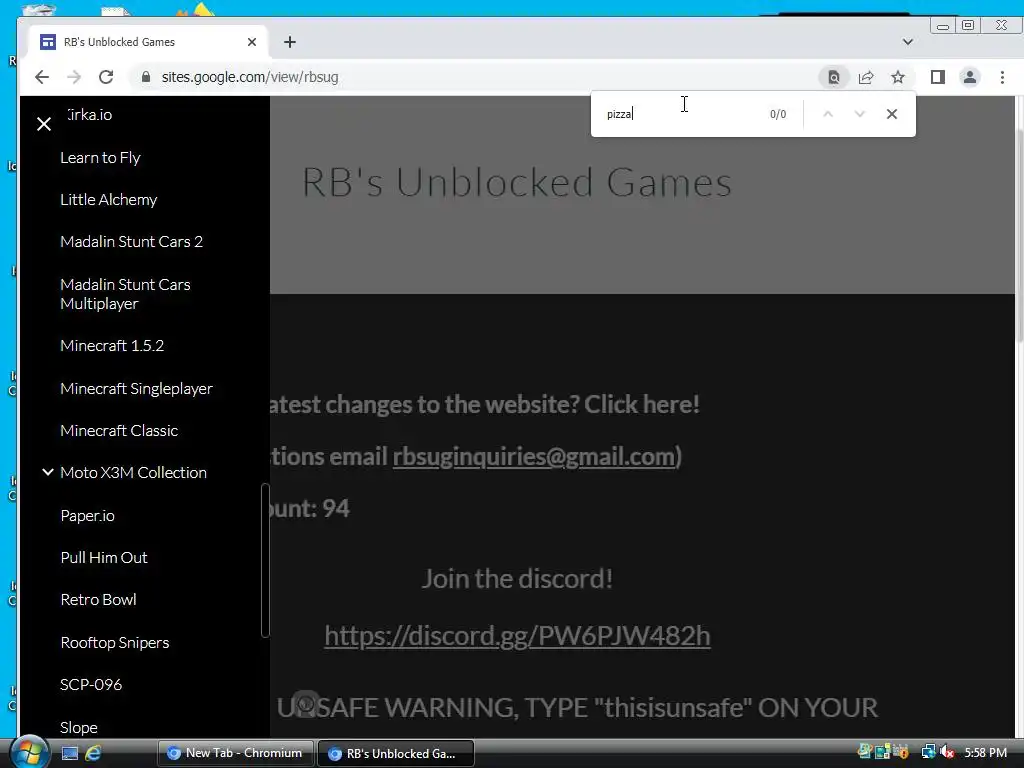Viewport: 1024px width, 768px height.
Task: Open Moto X3M Collection page
Action: pyautogui.click(x=133, y=473)
